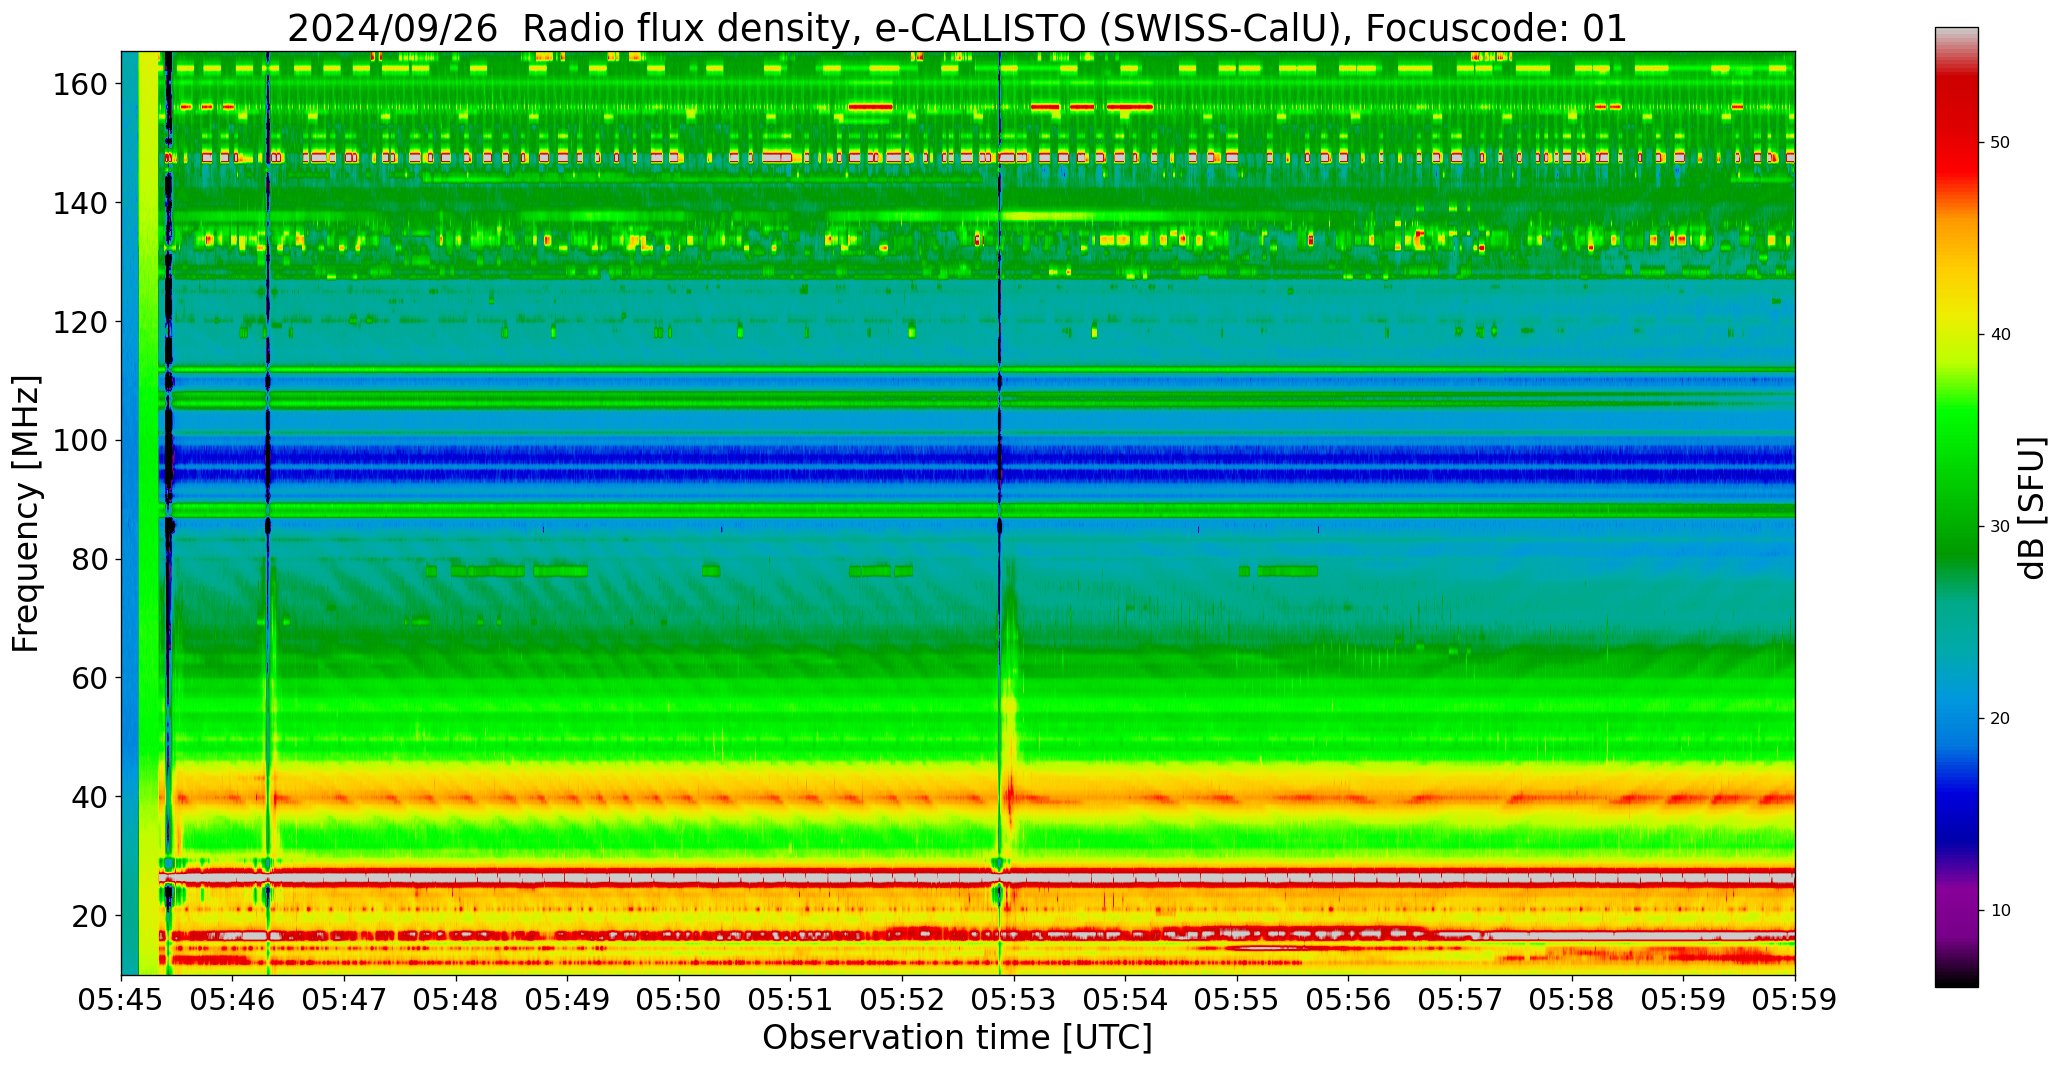
Task: Click the 05:52 time tick label
Action: pos(902,1000)
